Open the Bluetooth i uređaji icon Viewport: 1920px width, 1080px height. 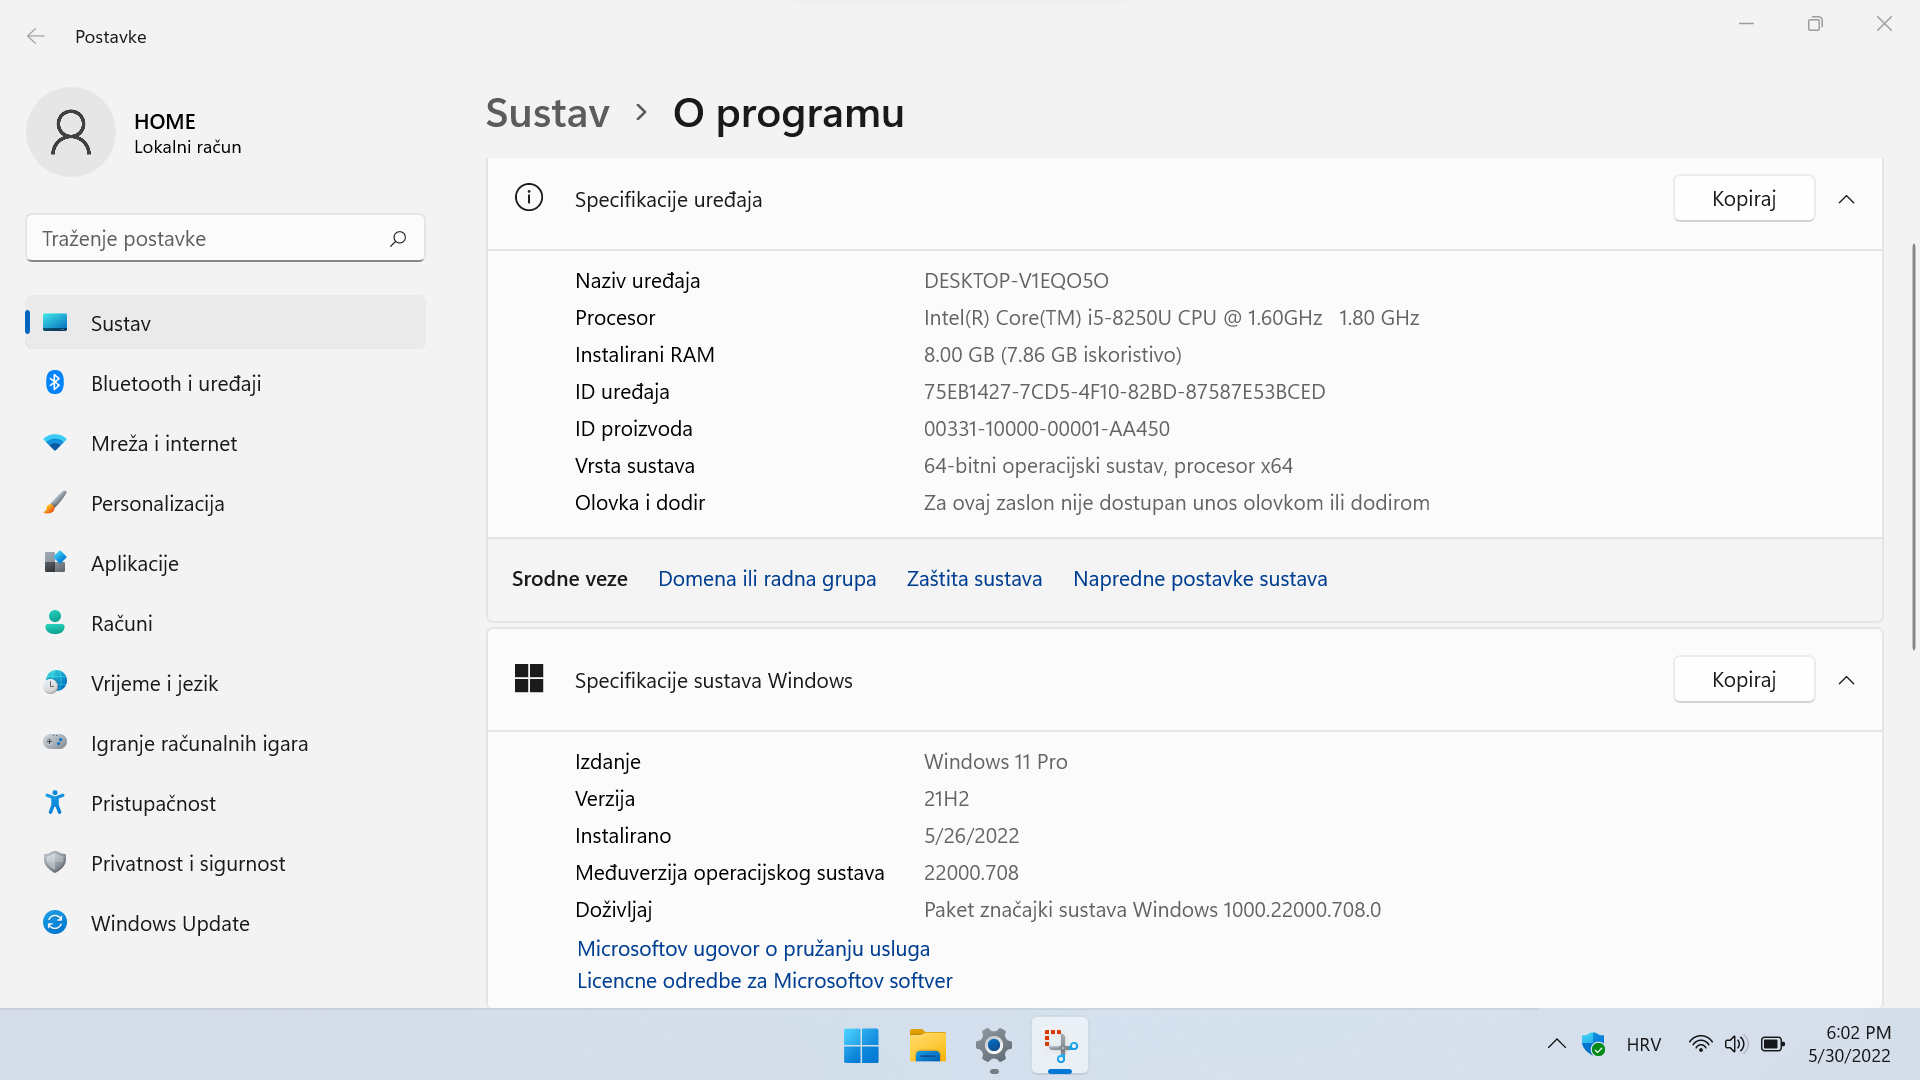pos(55,382)
